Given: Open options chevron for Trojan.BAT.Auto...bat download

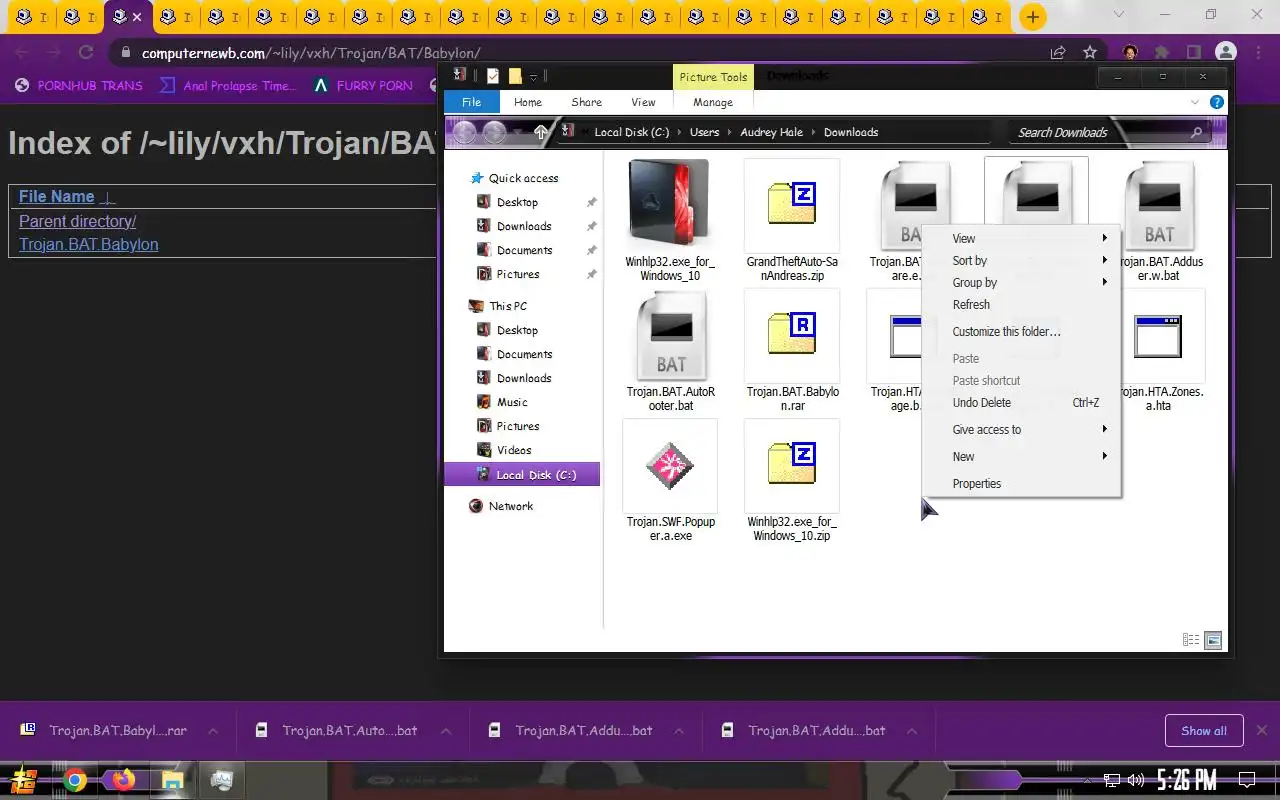Looking at the screenshot, I should [446, 731].
